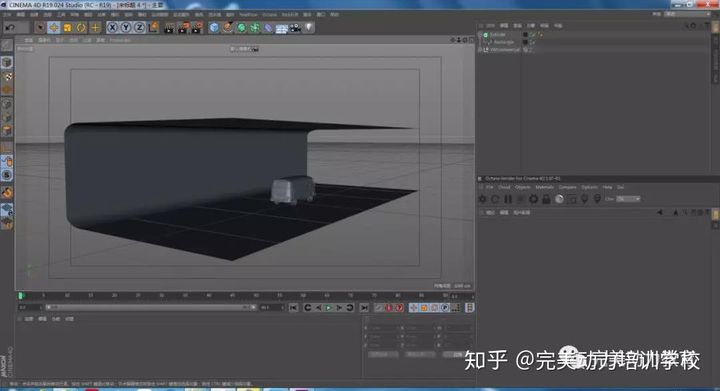Select the Live Selection tool
This screenshot has width=720, height=391.
tap(40, 28)
